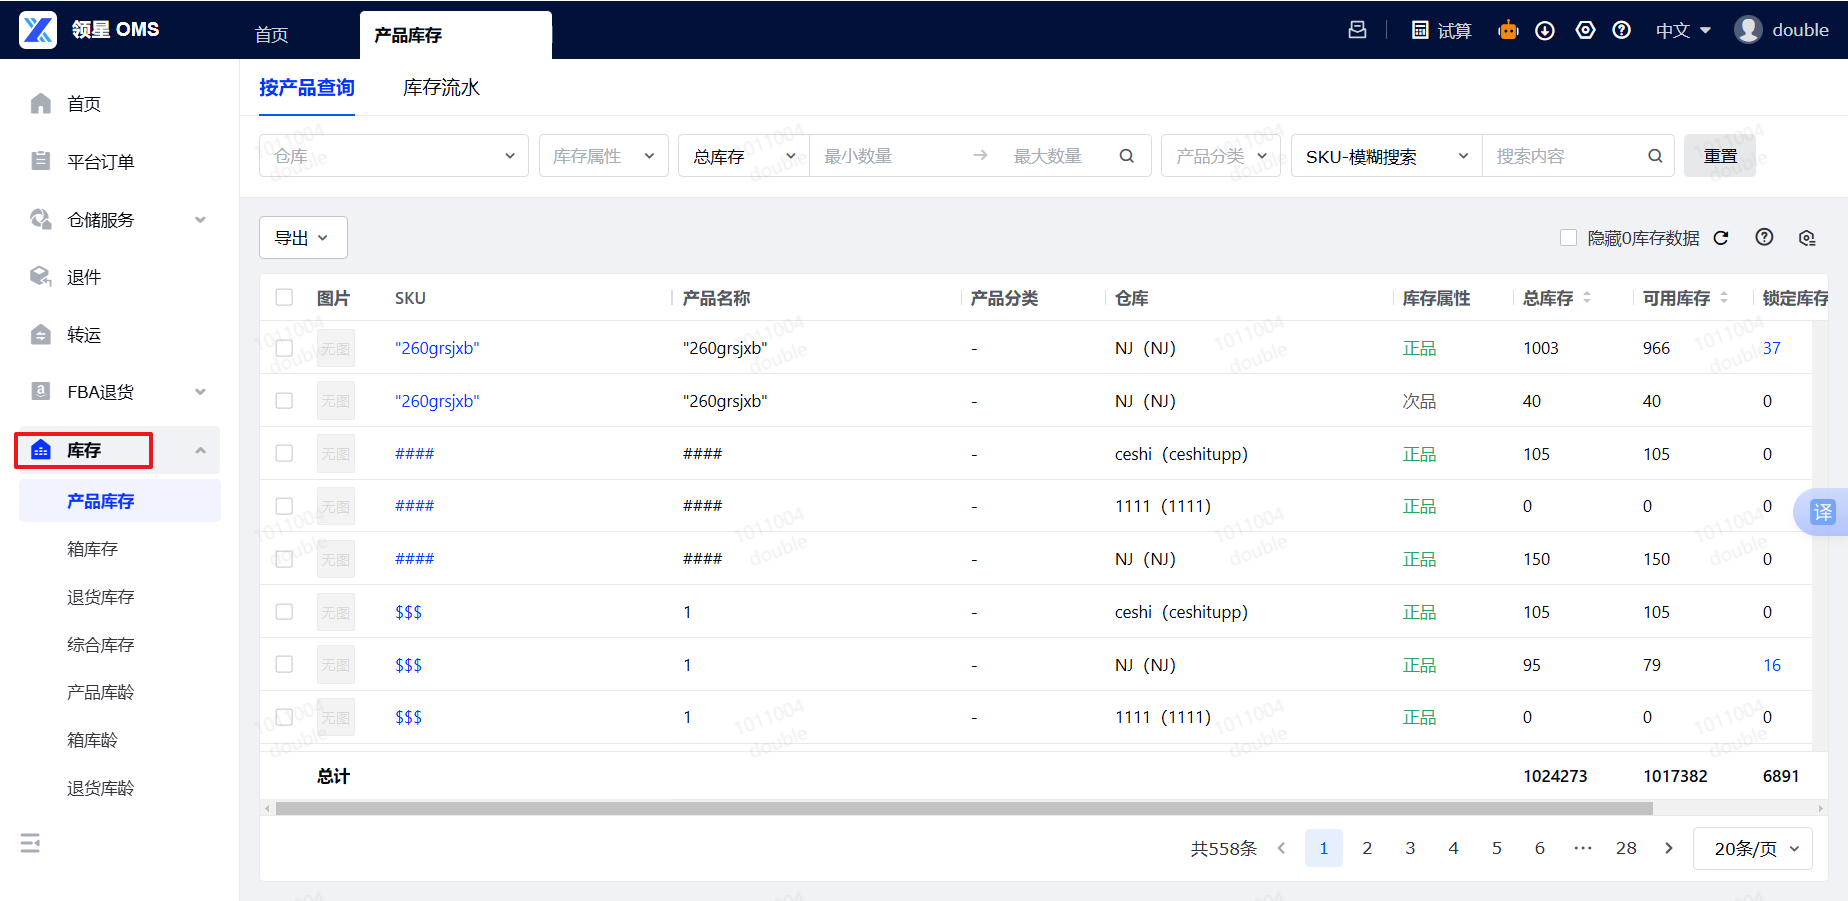Click the horizontal table scrollbar
Screen dimensions: 1848x901
point(965,808)
